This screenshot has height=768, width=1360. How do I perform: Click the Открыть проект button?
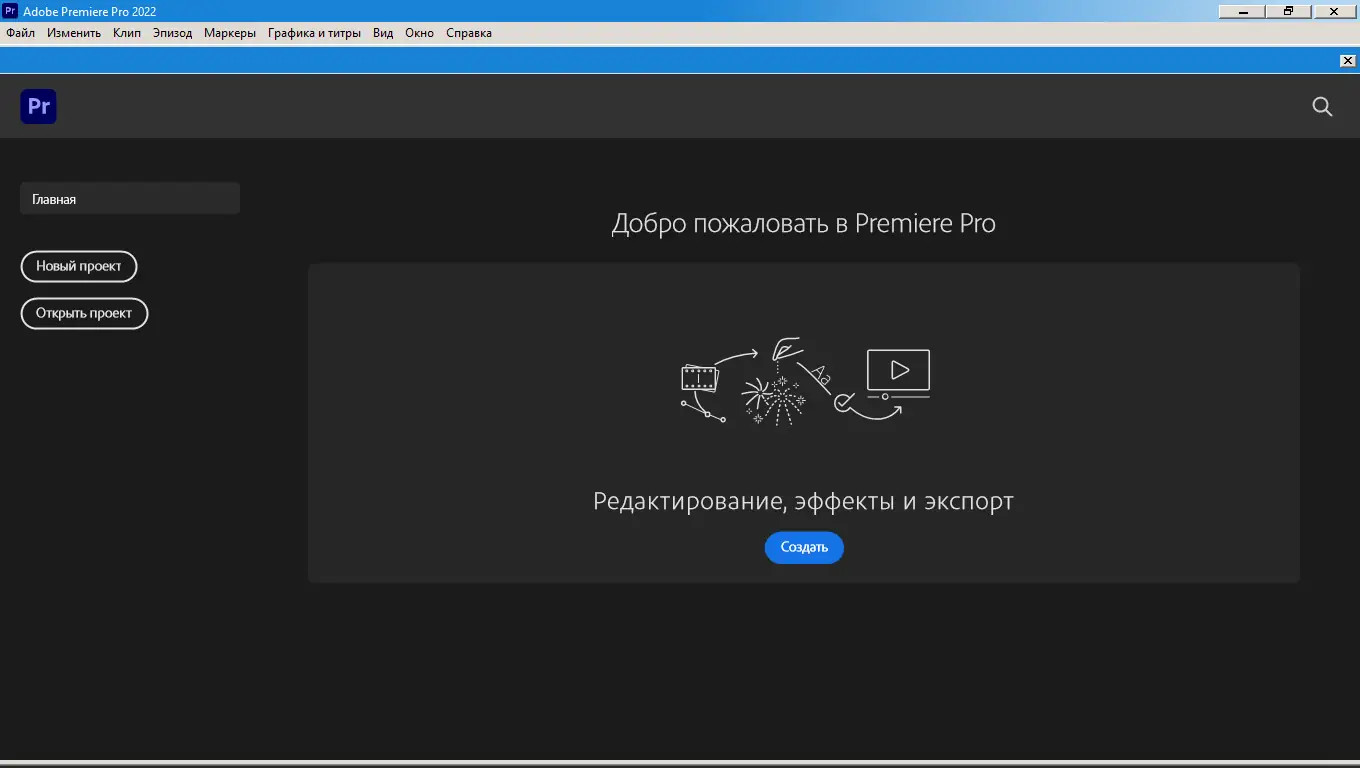[84, 313]
